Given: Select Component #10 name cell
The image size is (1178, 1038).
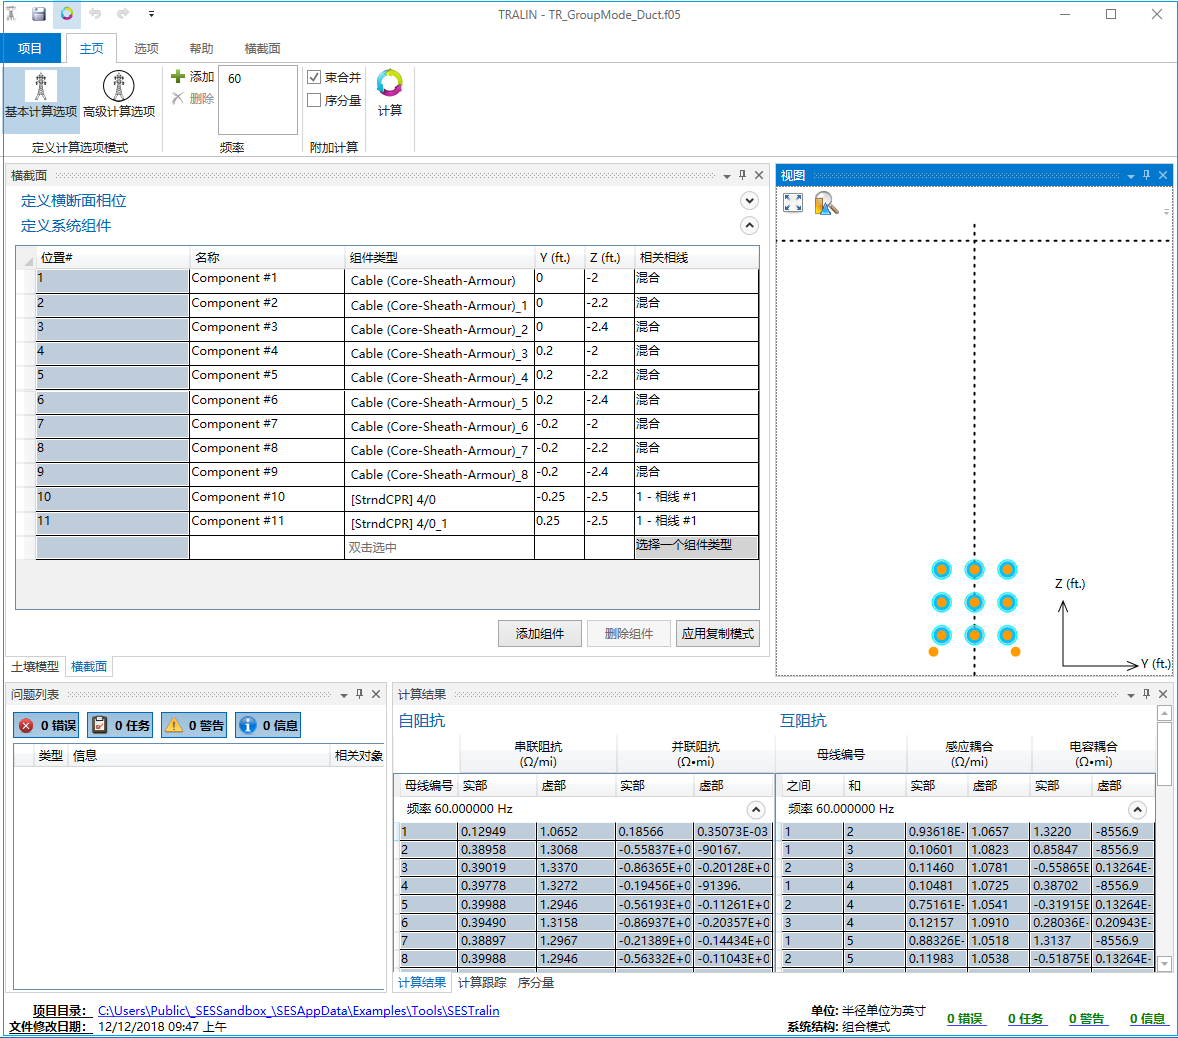Looking at the screenshot, I should (267, 497).
